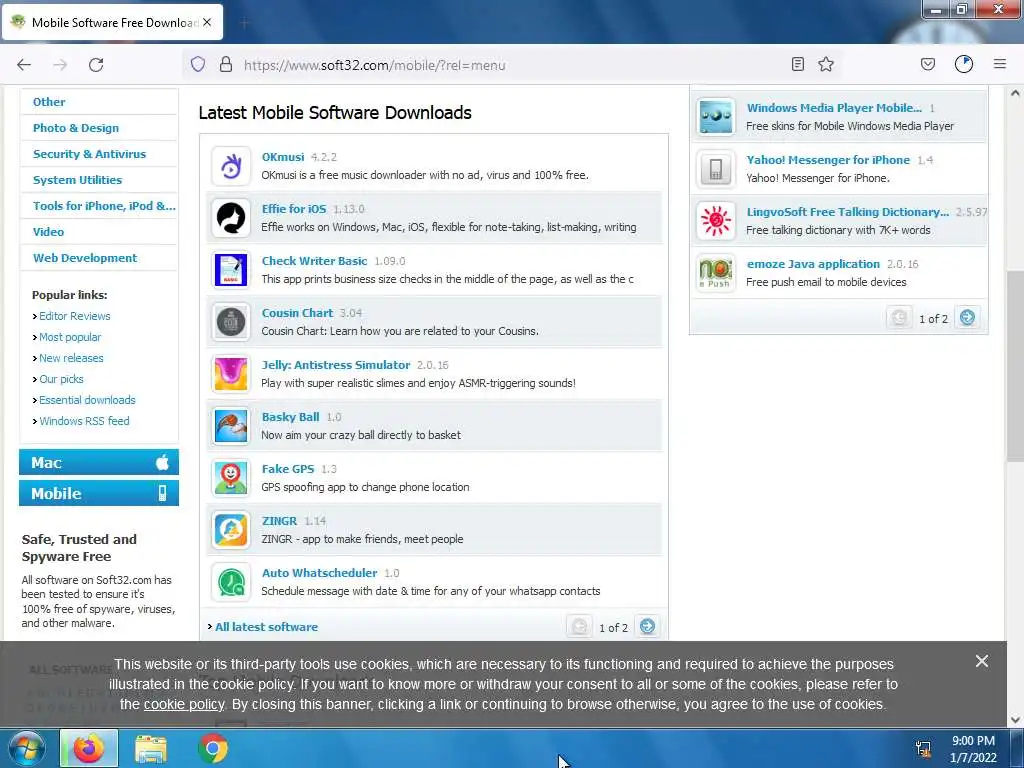The height and width of the screenshot is (768, 1024).
Task: Open the ZINGR title link
Action: pos(280,521)
